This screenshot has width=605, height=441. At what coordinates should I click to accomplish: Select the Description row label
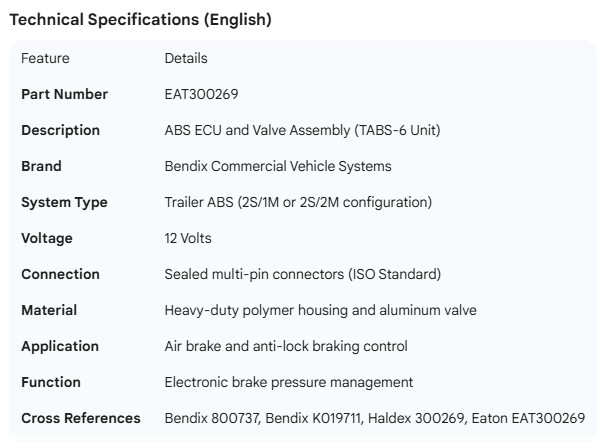[60, 130]
